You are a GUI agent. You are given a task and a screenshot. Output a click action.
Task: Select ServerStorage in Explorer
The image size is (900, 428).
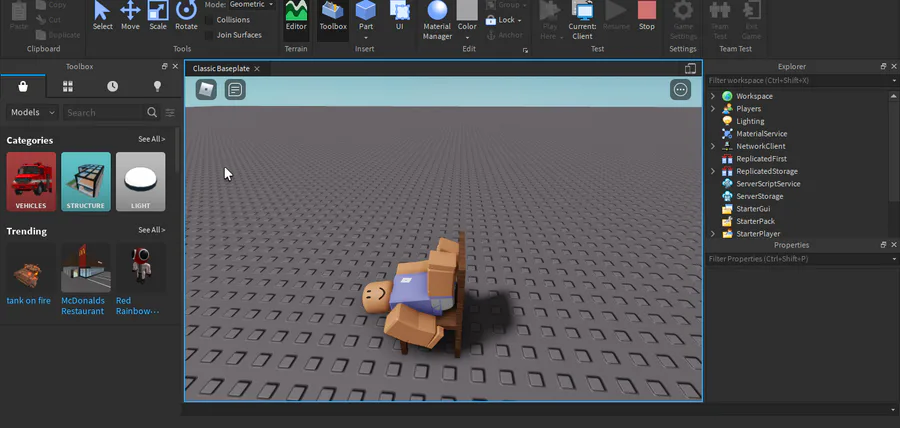tap(759, 197)
